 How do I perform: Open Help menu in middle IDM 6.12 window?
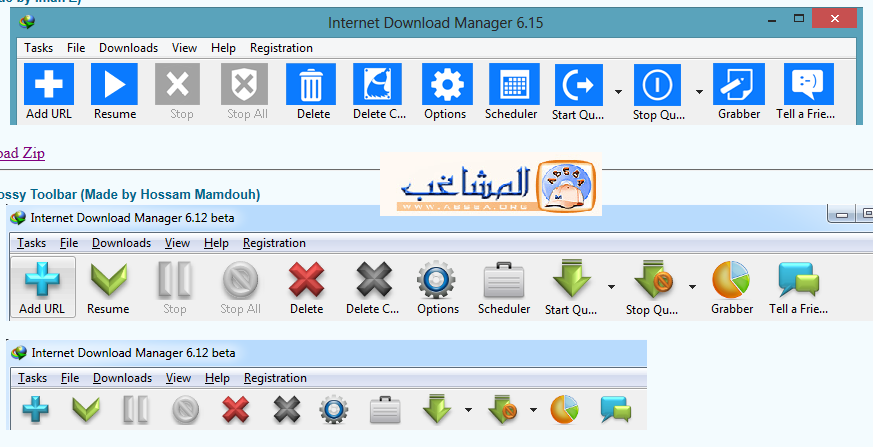click(216, 243)
